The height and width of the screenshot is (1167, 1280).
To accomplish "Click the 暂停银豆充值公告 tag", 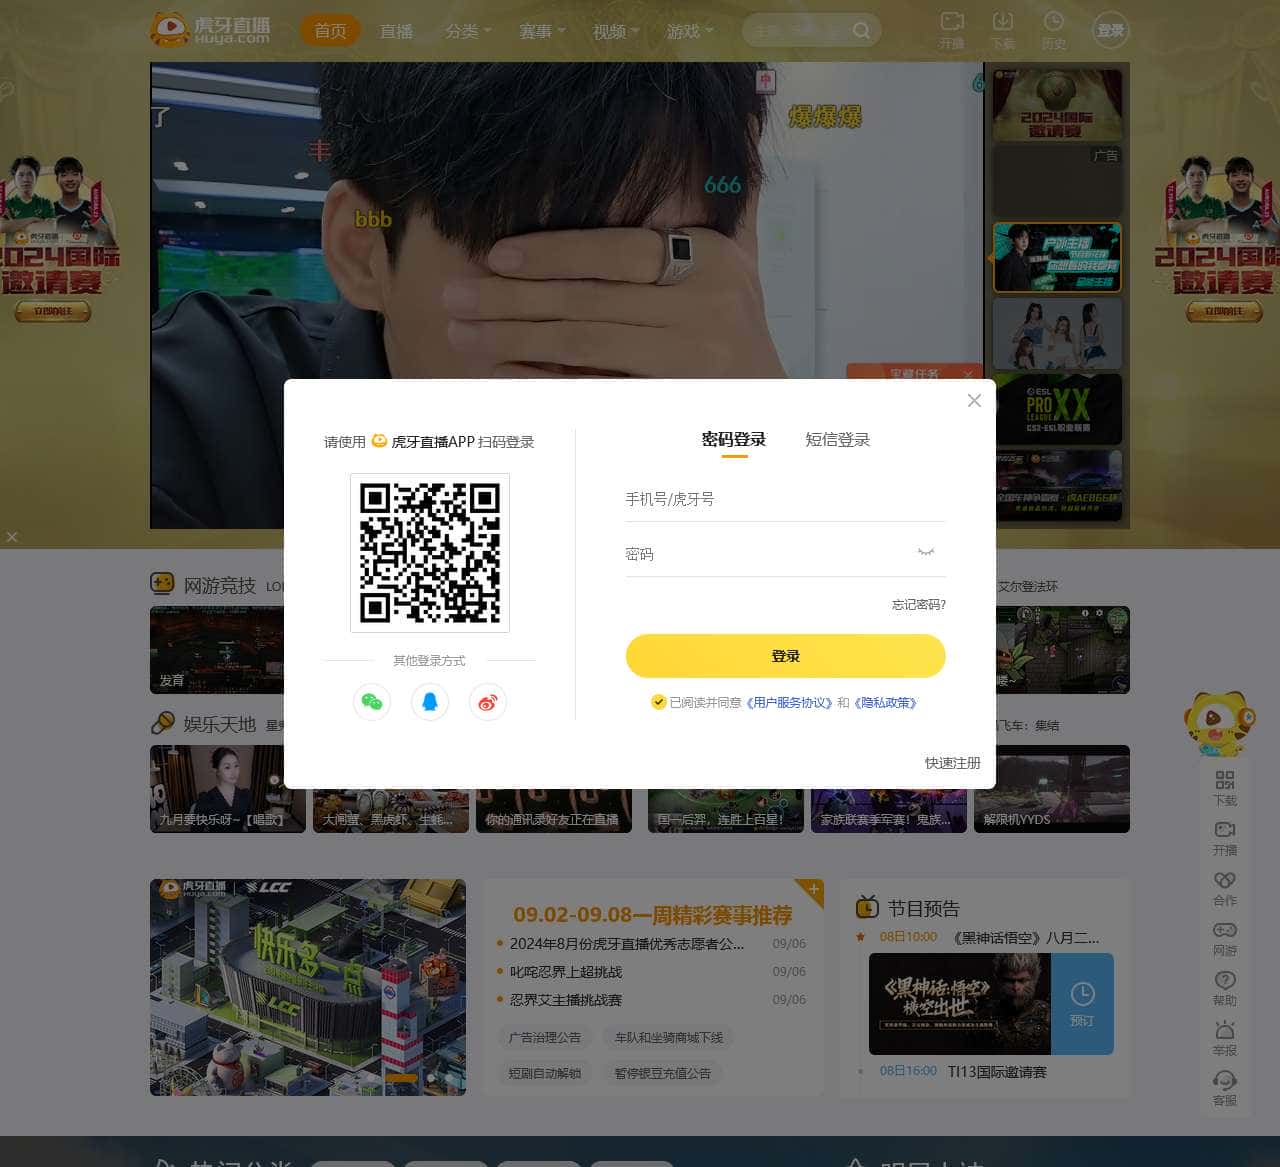I will pyautogui.click(x=663, y=1073).
